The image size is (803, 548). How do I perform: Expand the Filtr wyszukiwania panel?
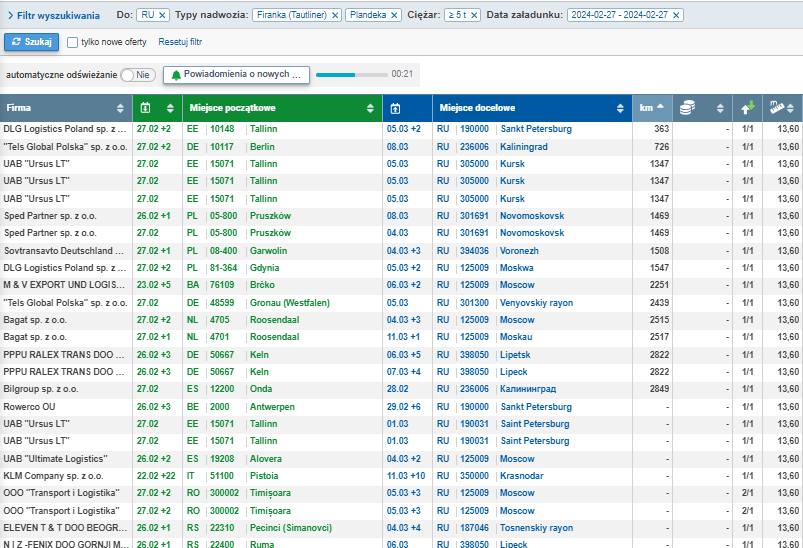click(x=54, y=15)
